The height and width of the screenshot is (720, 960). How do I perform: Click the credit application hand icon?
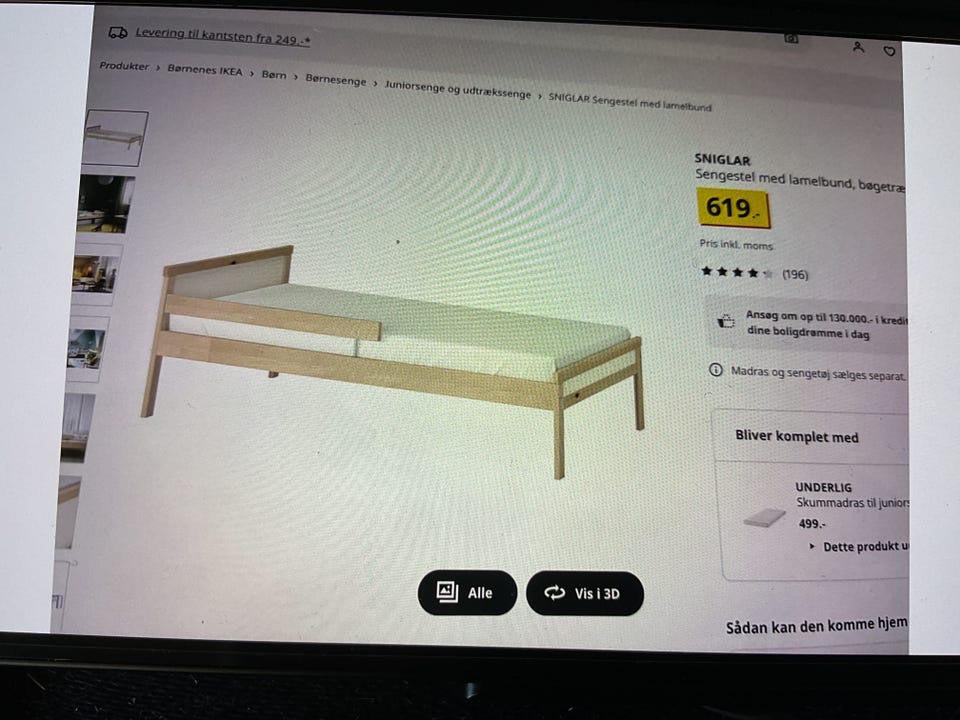tap(726, 320)
